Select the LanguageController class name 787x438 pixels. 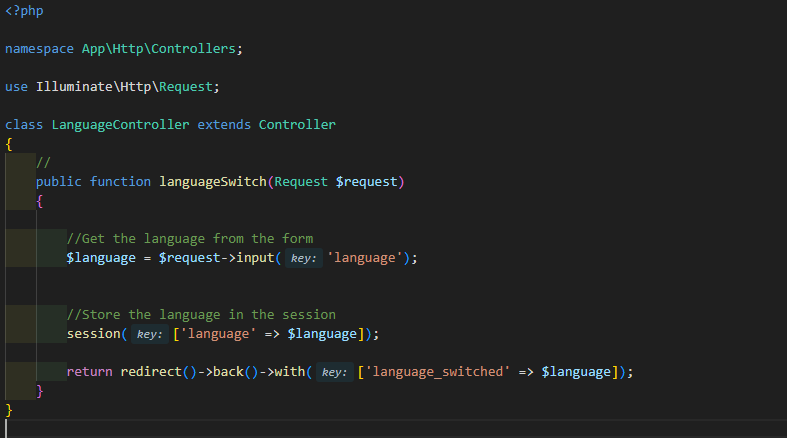click(x=119, y=125)
